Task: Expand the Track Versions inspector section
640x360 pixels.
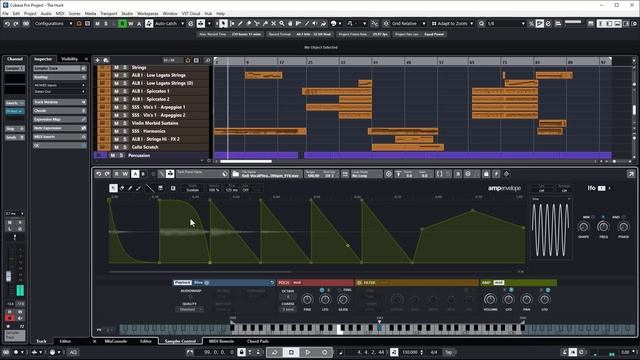Action: click(60, 102)
